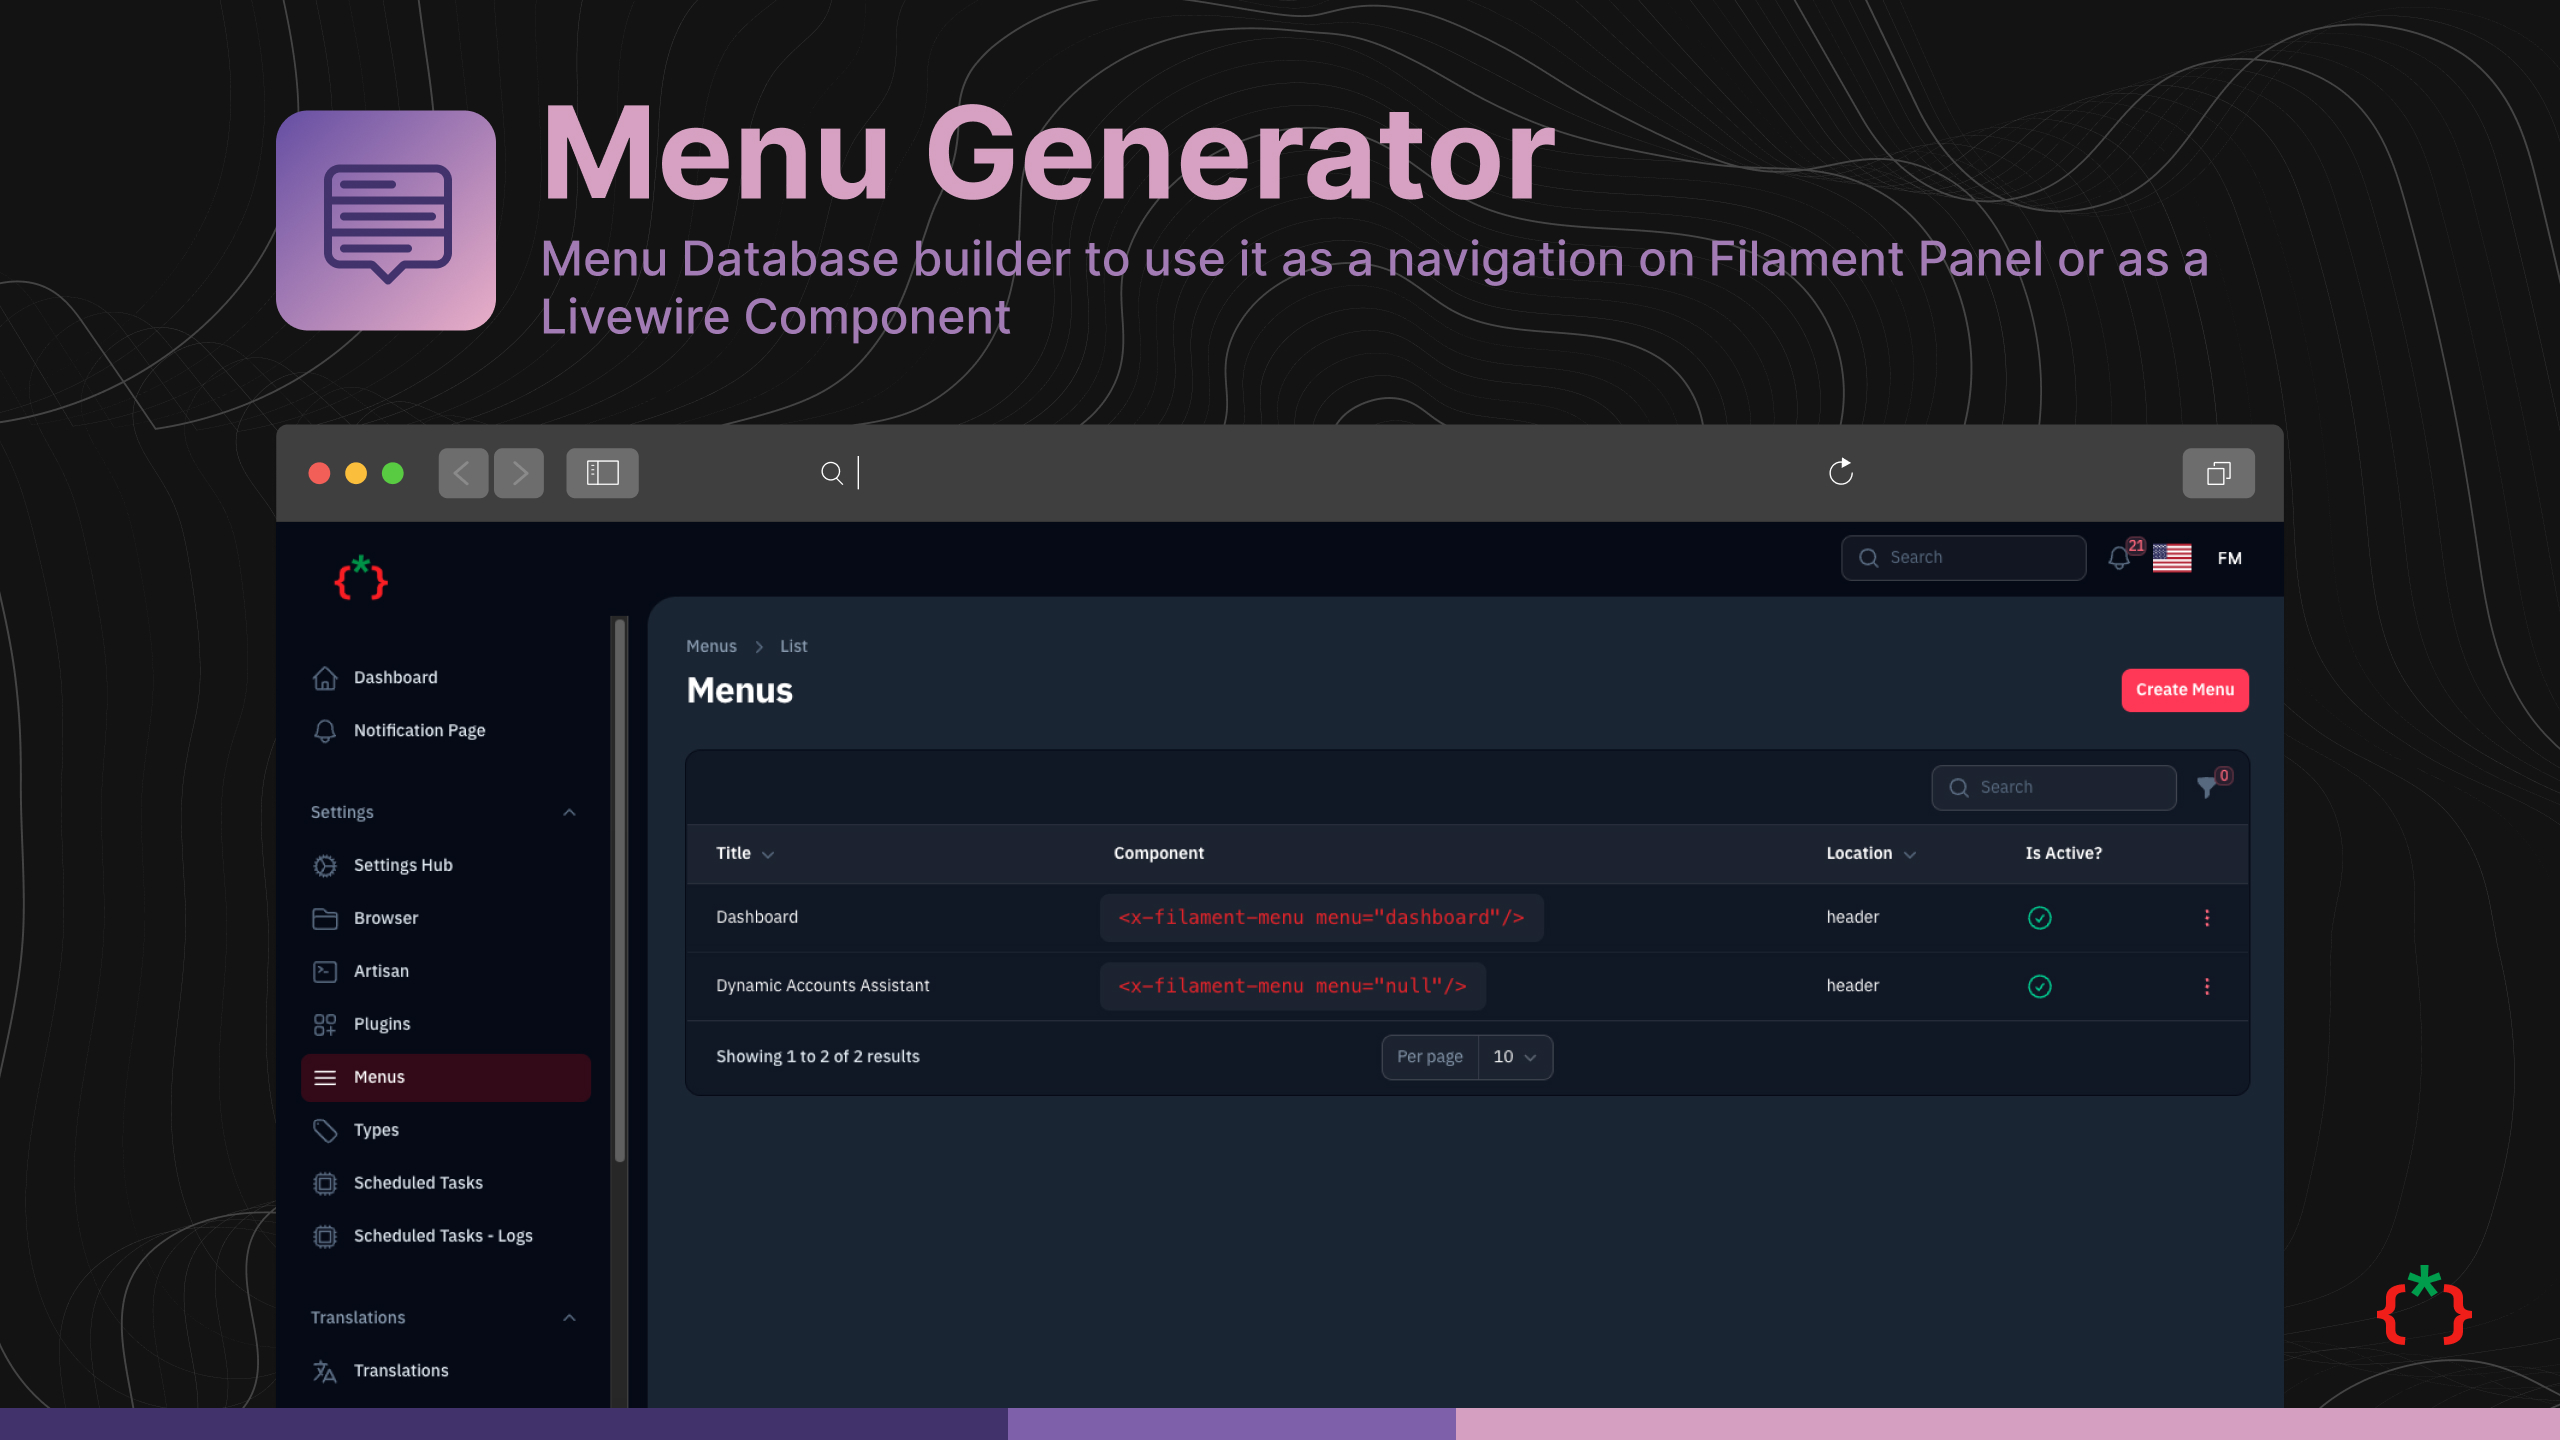Click the notifications bell icon

(2118, 558)
